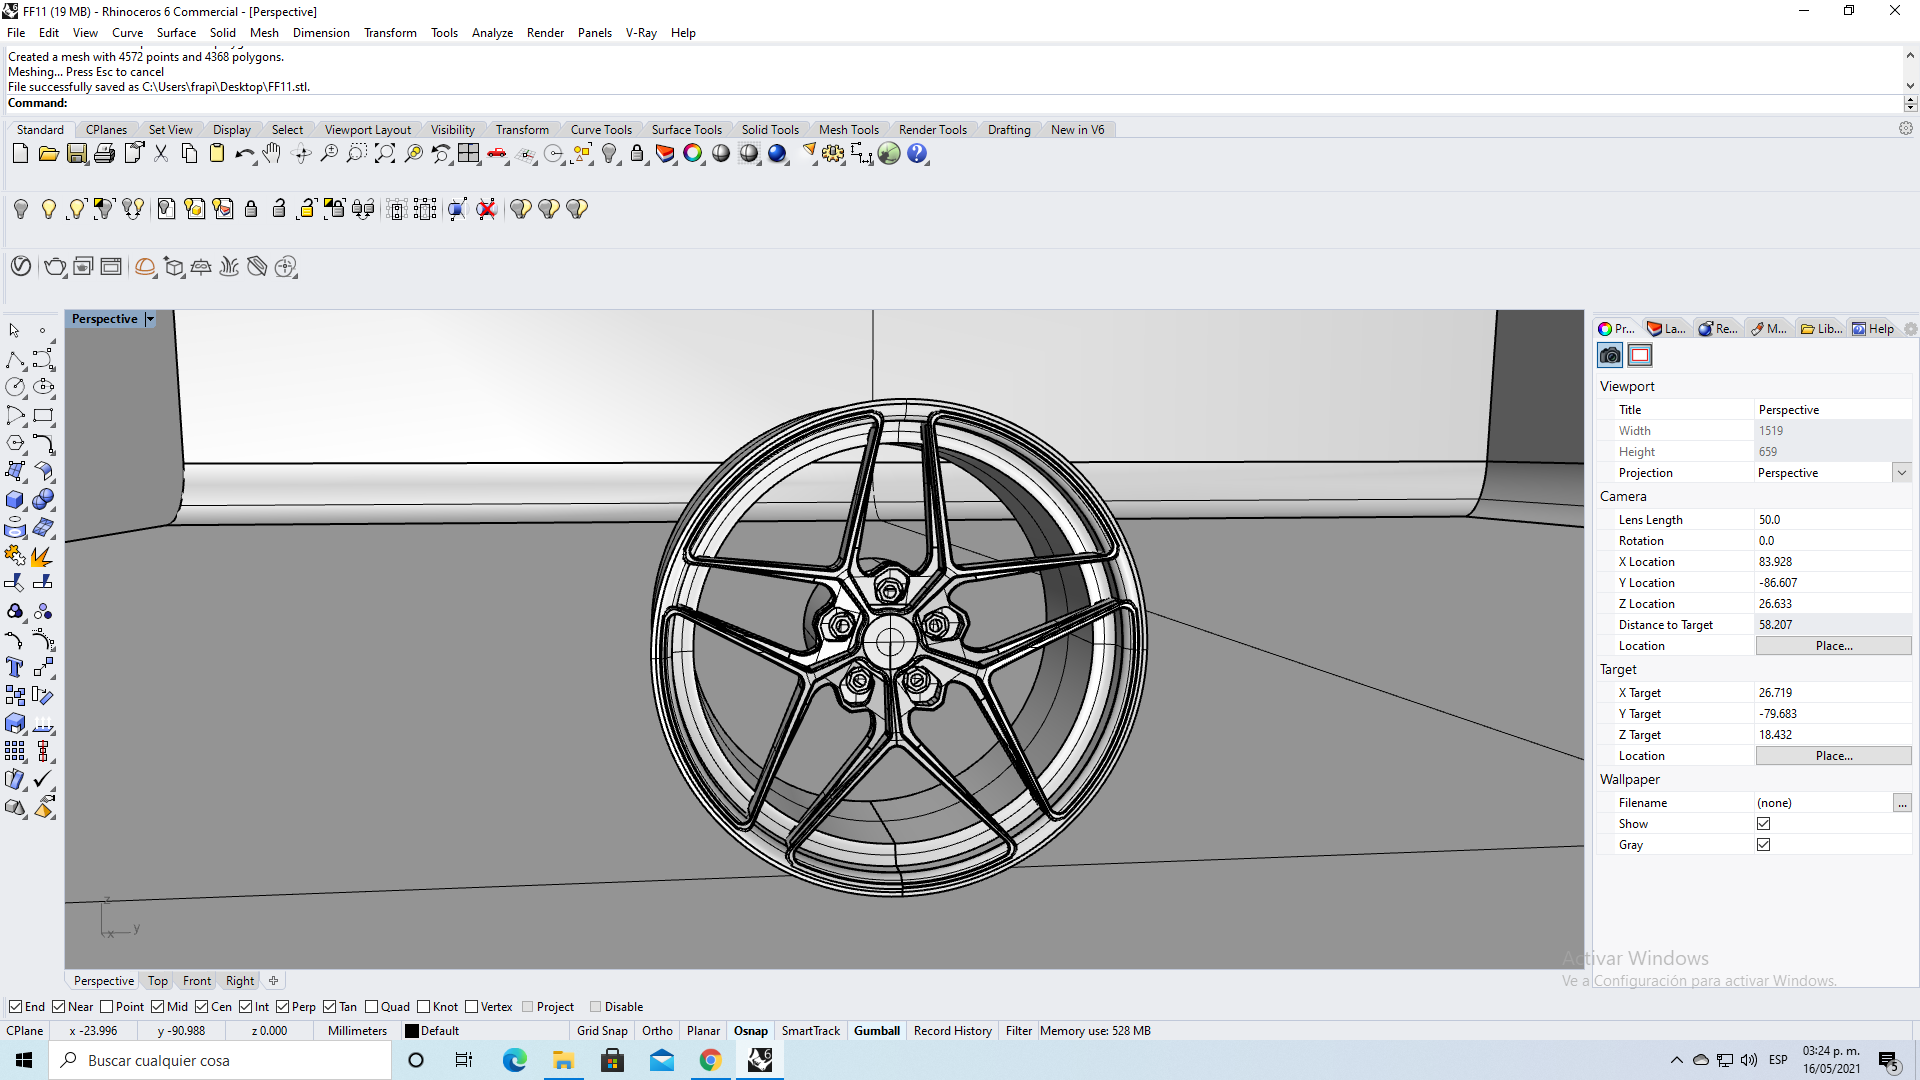Click the wallpaper Filename browse button
Image resolution: width=1920 pixels, height=1080 pixels.
point(1902,803)
